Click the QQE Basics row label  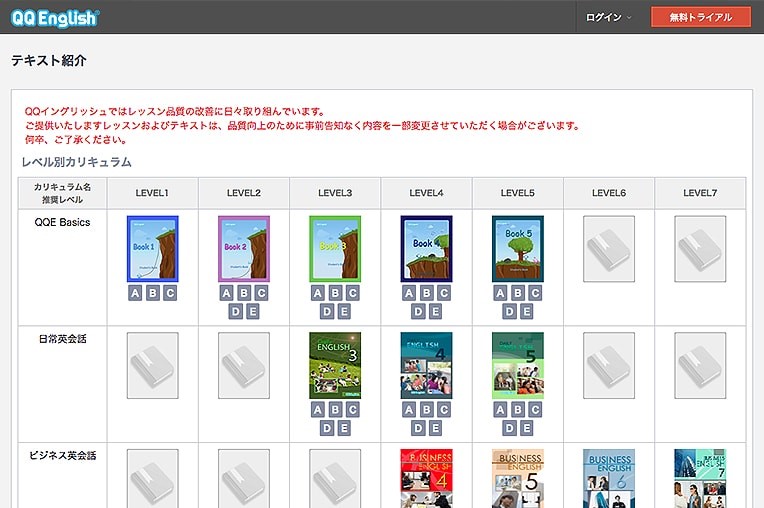tap(62, 222)
